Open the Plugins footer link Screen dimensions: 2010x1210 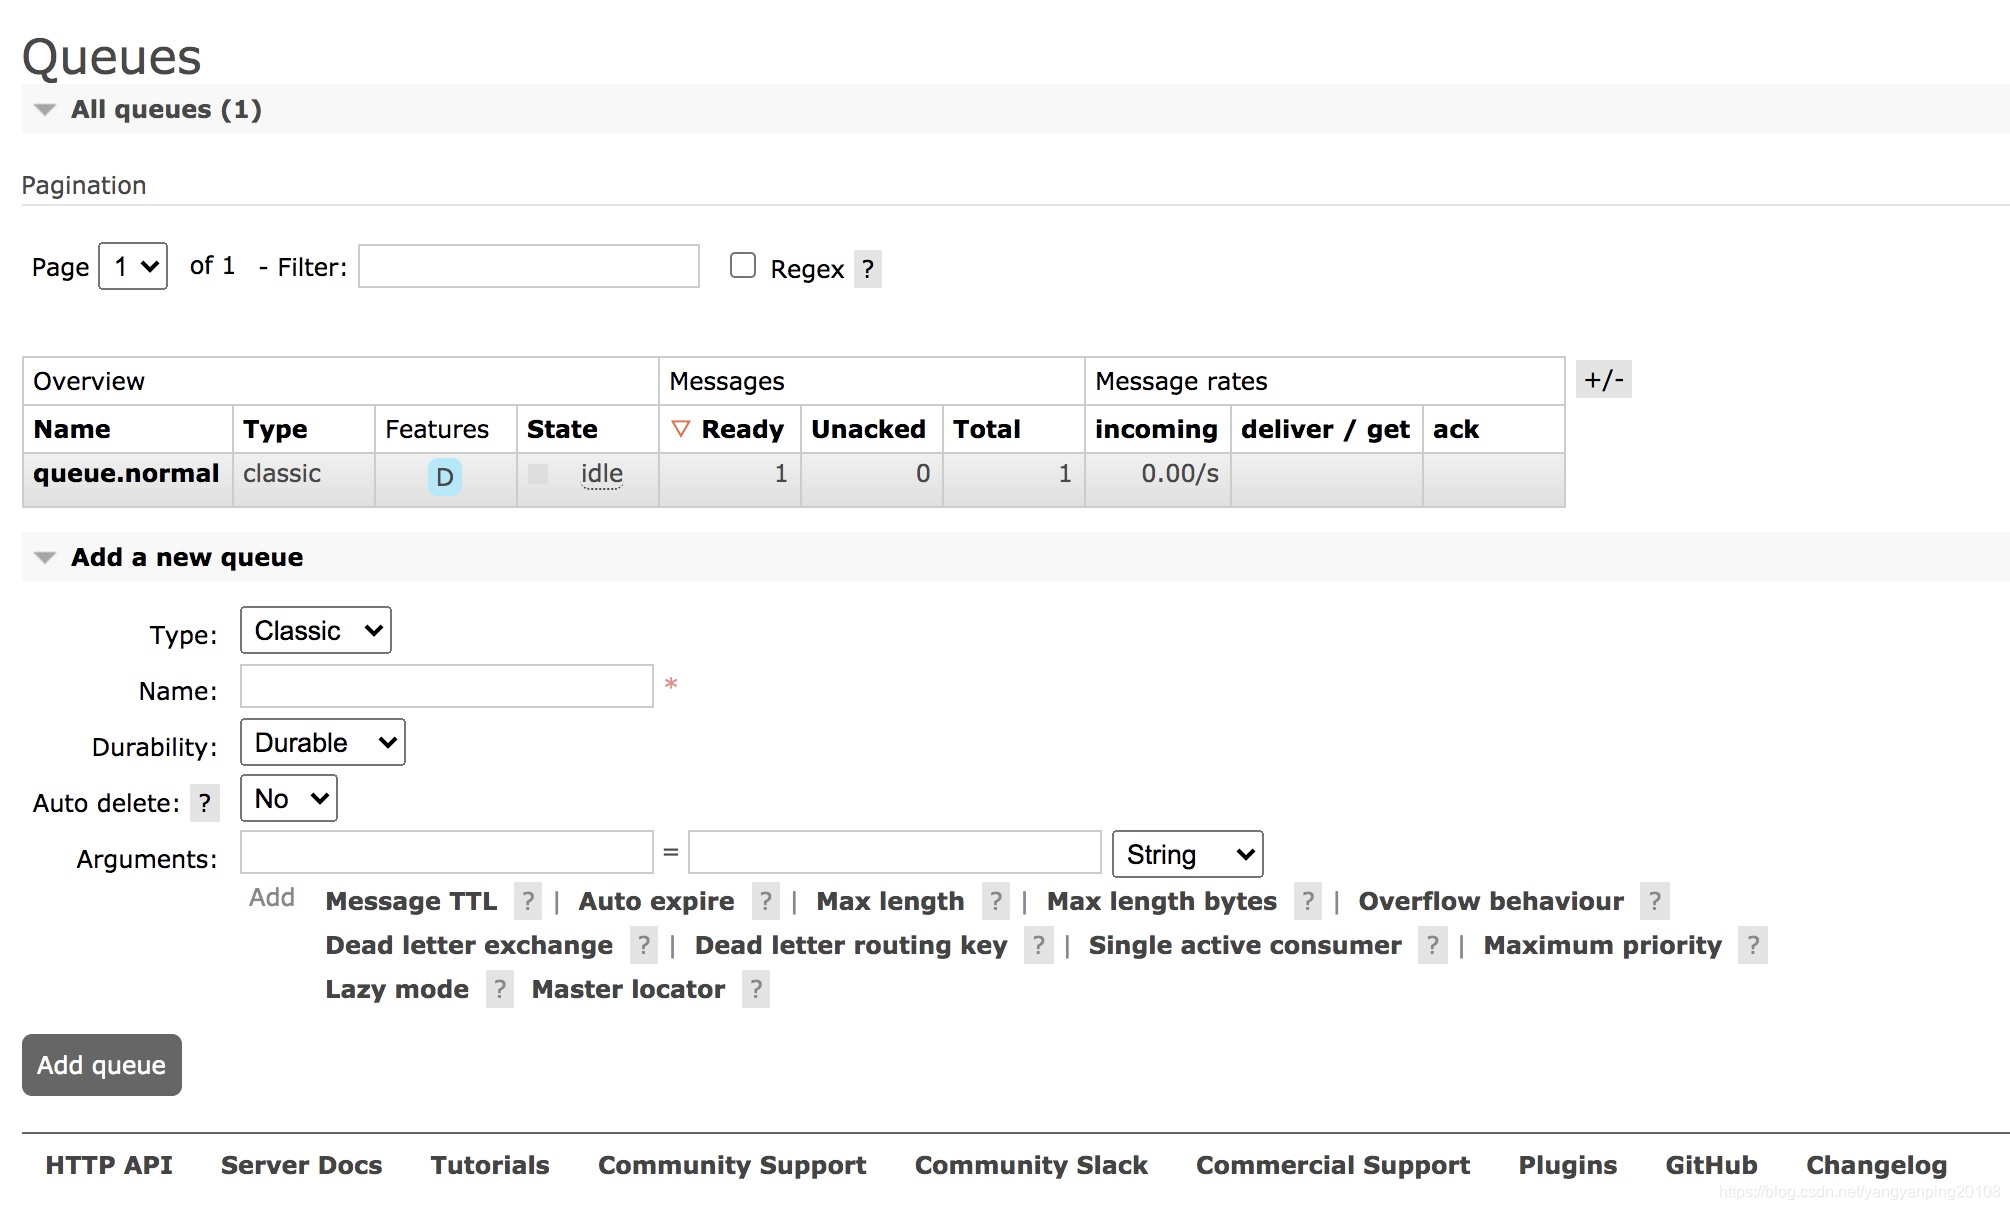pyautogui.click(x=1568, y=1165)
